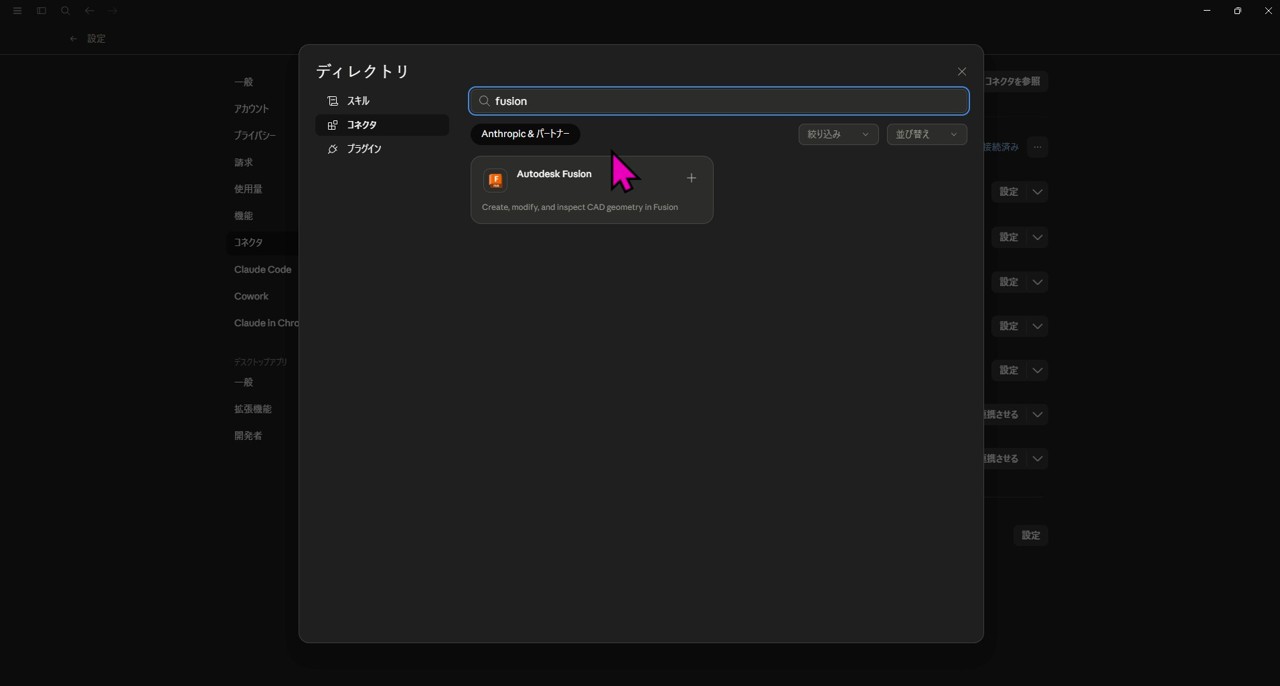Expand the chevron beside the top 設定 button
Viewport: 1280px width, 686px height.
(1038, 191)
